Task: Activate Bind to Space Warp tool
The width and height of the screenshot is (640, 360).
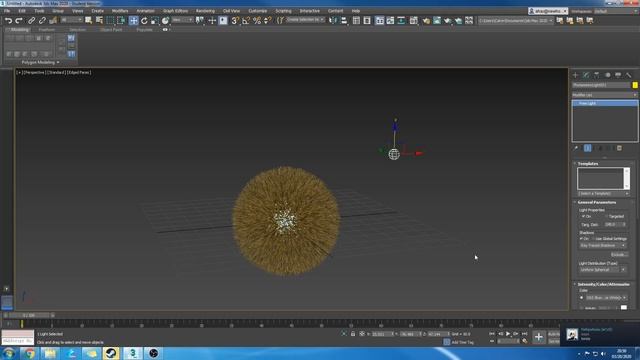Action: [x=53, y=20]
